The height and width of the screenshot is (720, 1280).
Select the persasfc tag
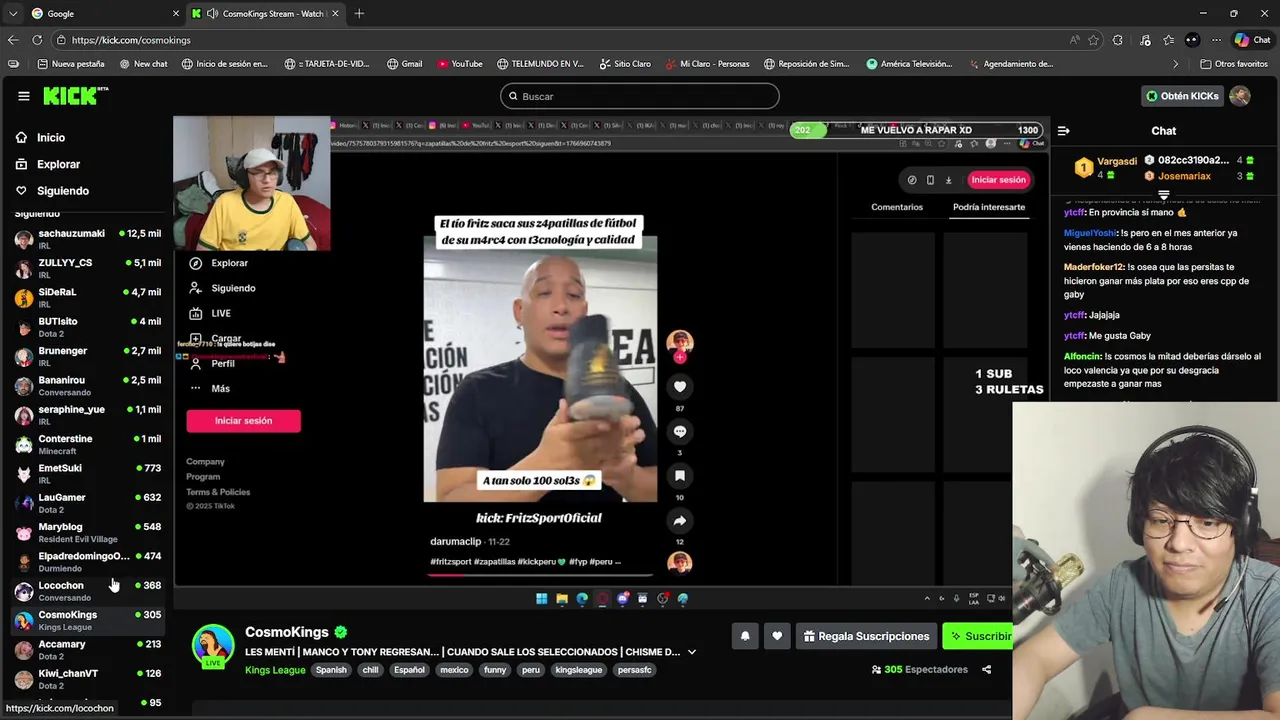635,670
